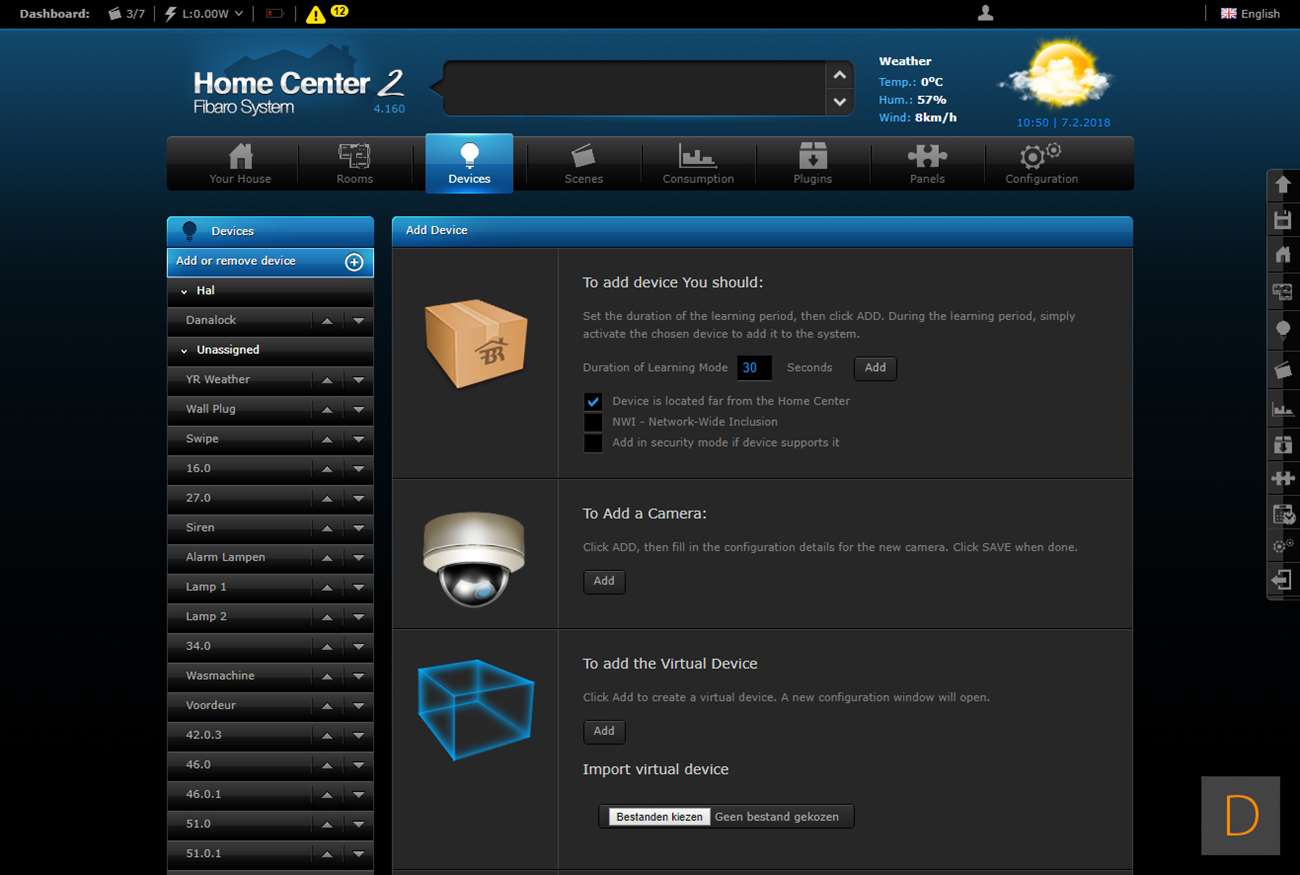Click the save floppy icon in the side toolbar
Viewport: 1300px width, 875px height.
[x=1283, y=220]
